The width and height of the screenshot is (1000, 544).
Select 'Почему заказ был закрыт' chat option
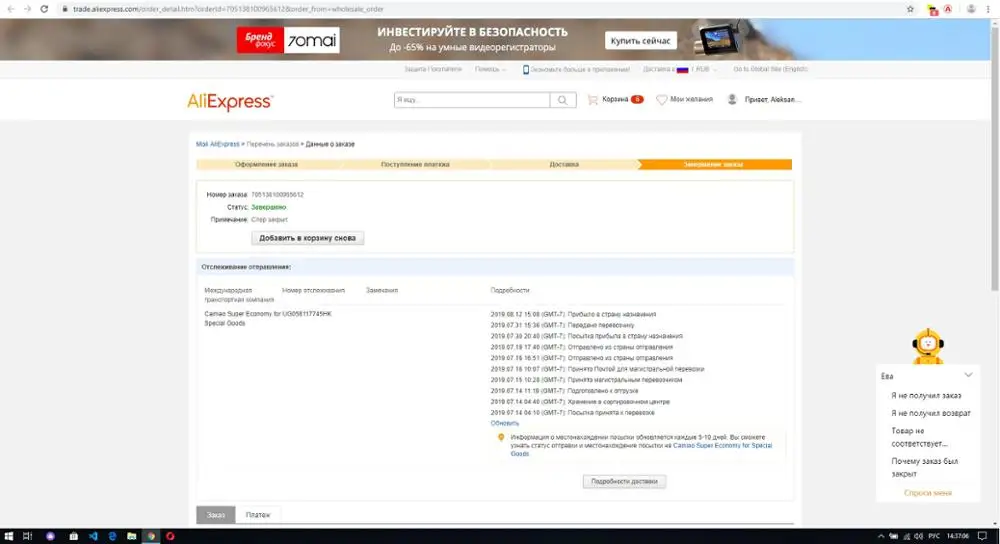tap(924, 467)
